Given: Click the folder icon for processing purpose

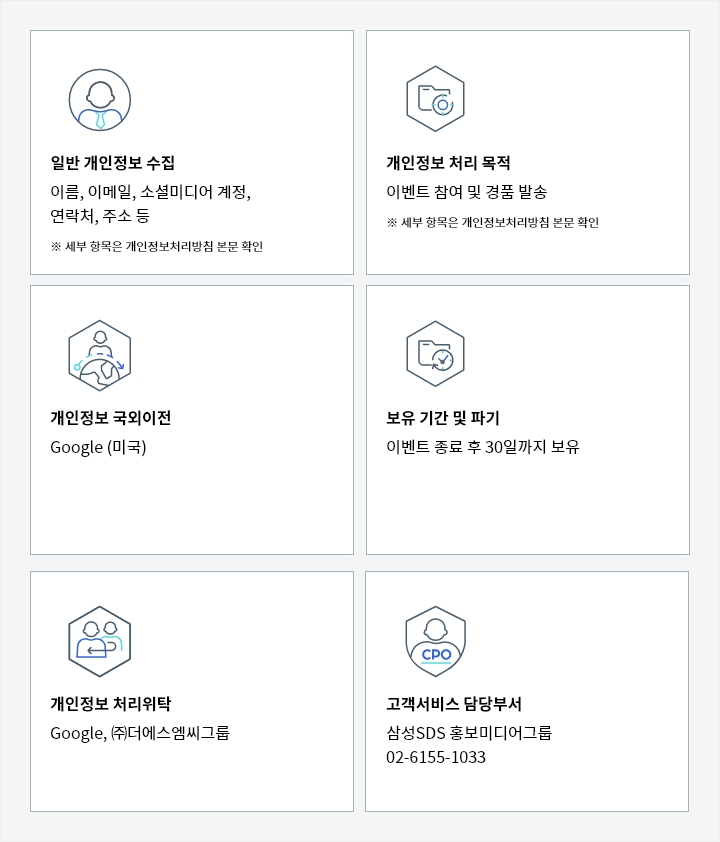Looking at the screenshot, I should [435, 99].
